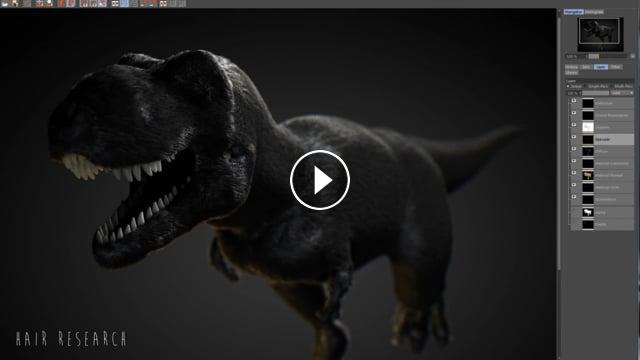
Task: Click the navigator zoom slider
Action: tap(608, 56)
